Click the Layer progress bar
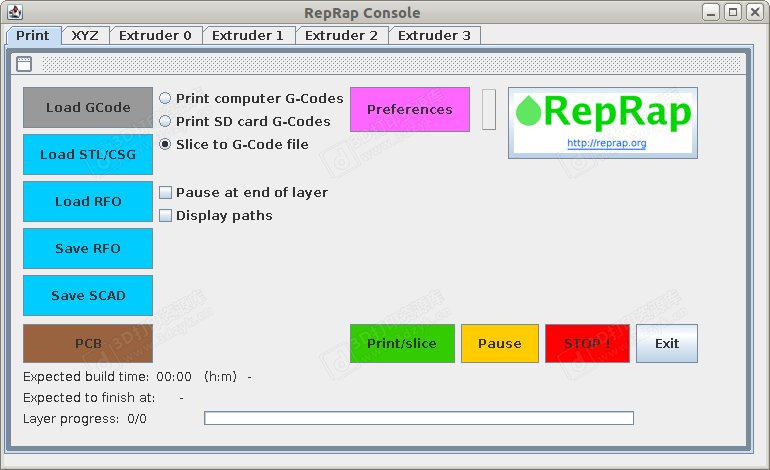Image resolution: width=770 pixels, height=470 pixels. pos(418,418)
